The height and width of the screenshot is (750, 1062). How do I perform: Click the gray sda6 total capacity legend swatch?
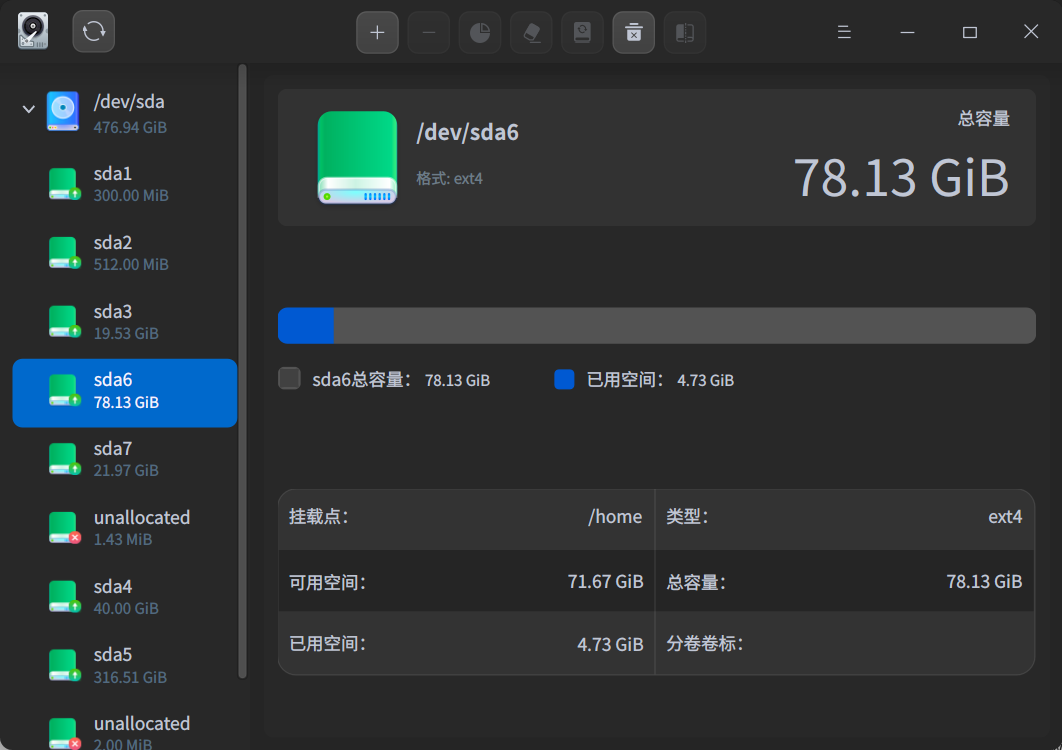click(289, 379)
